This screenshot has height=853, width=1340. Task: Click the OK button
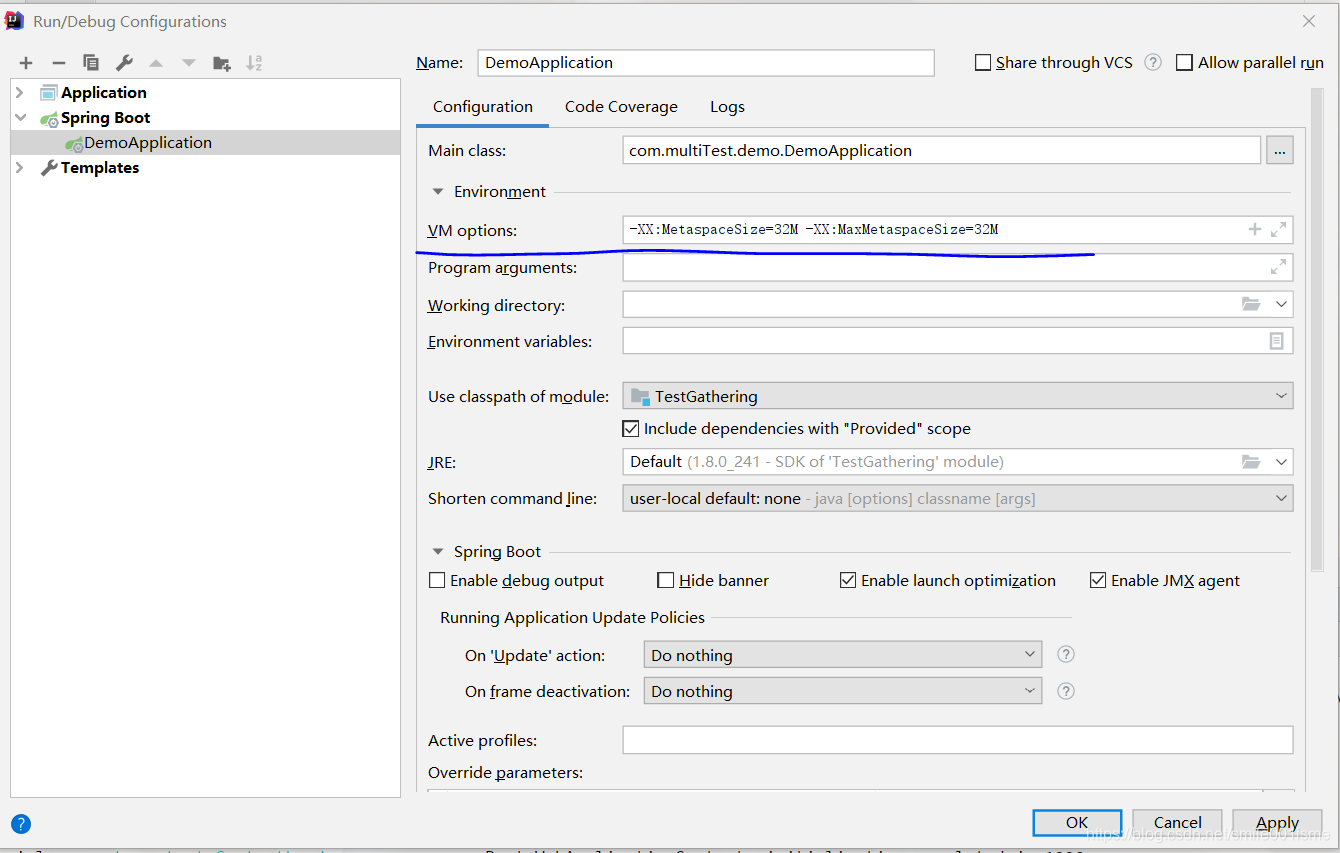(x=1077, y=822)
